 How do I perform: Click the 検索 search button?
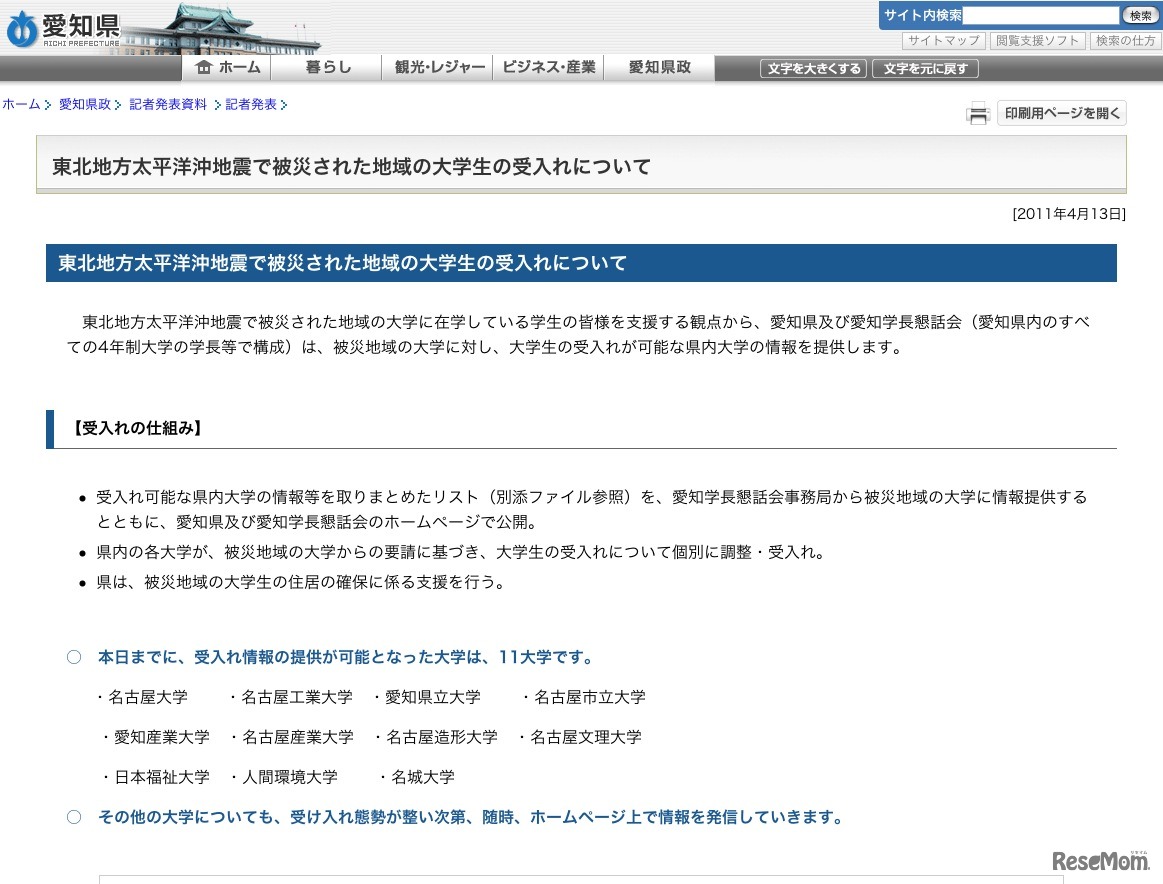point(1139,15)
